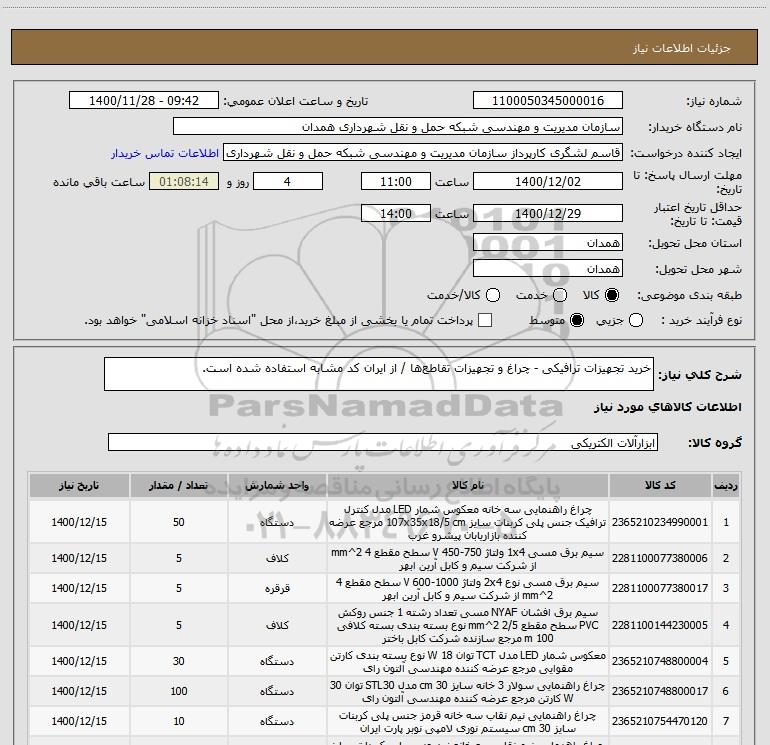Screen dimensions: 770x745
Task: Click the buyer organization name field
Action: pyautogui.click(x=398, y=127)
